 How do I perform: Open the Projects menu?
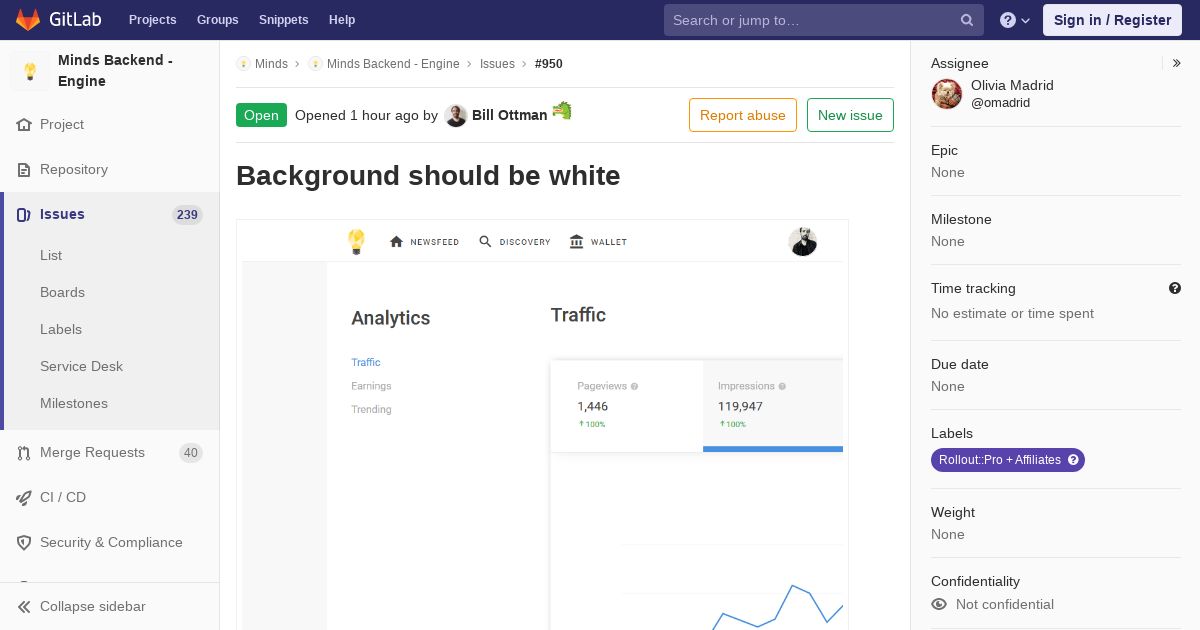click(153, 20)
